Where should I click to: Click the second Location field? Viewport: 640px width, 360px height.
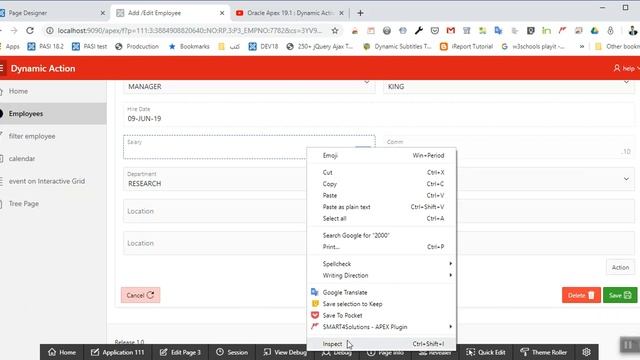(215, 243)
